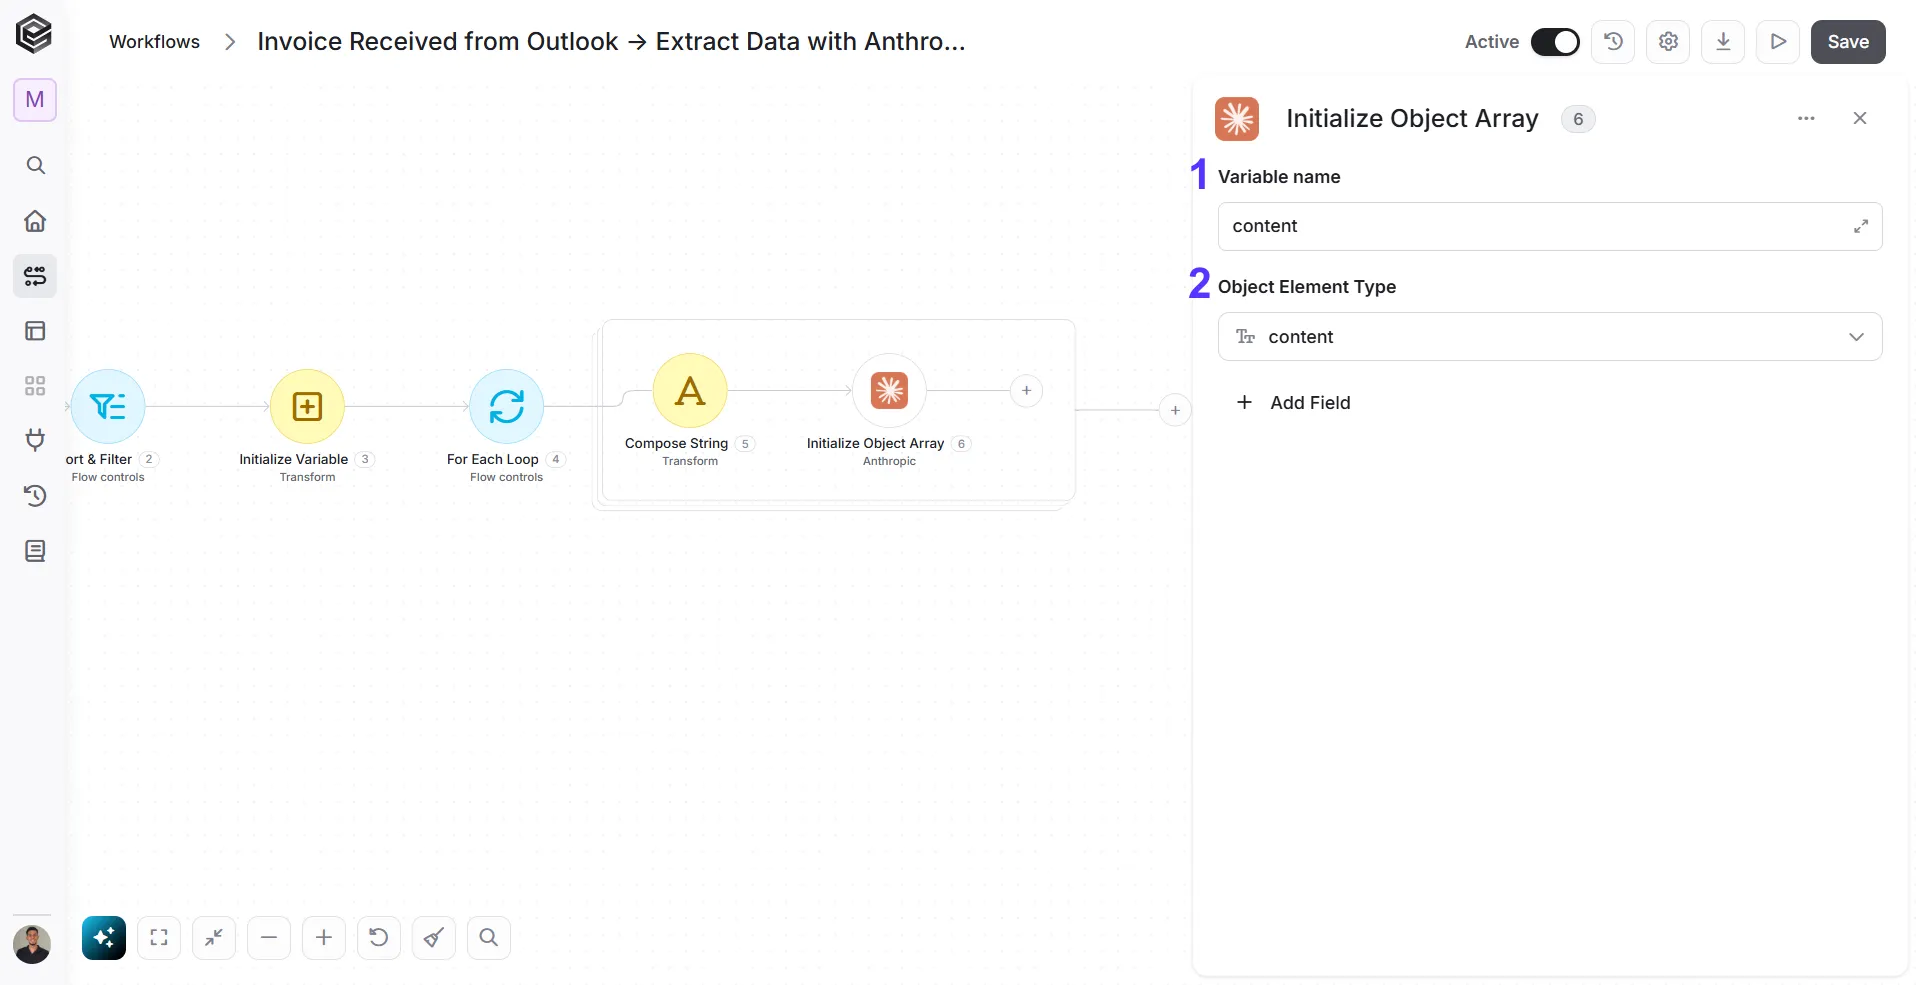Open version history clock icon in header
Viewport: 1916px width, 985px height.
(1613, 42)
